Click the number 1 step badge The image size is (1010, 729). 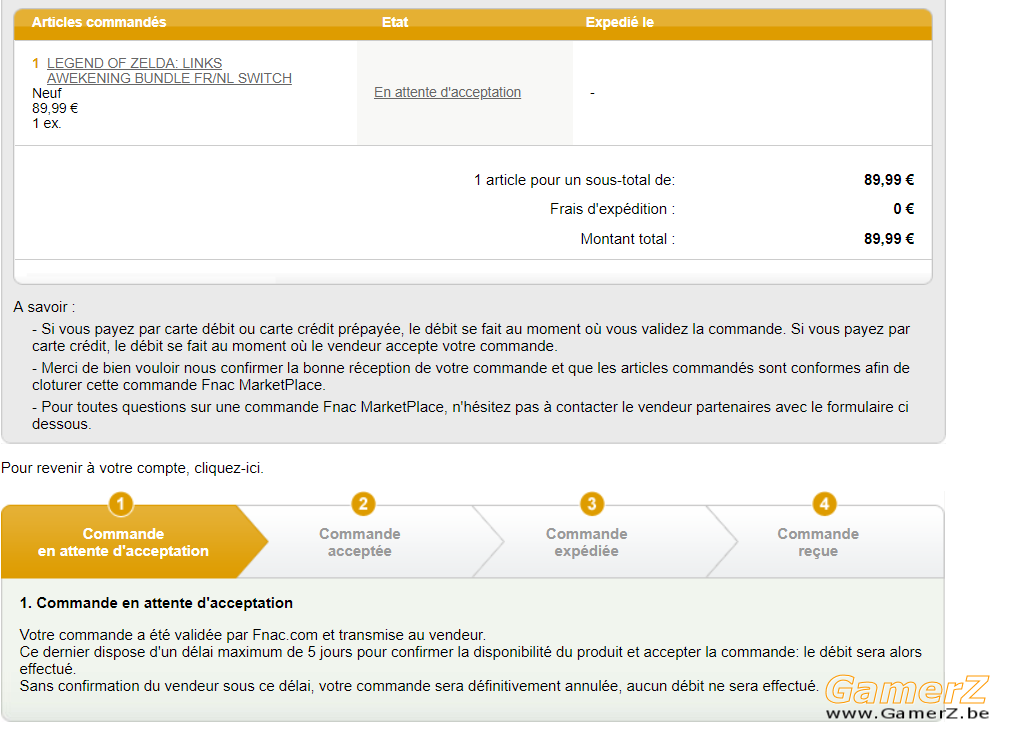point(120,504)
